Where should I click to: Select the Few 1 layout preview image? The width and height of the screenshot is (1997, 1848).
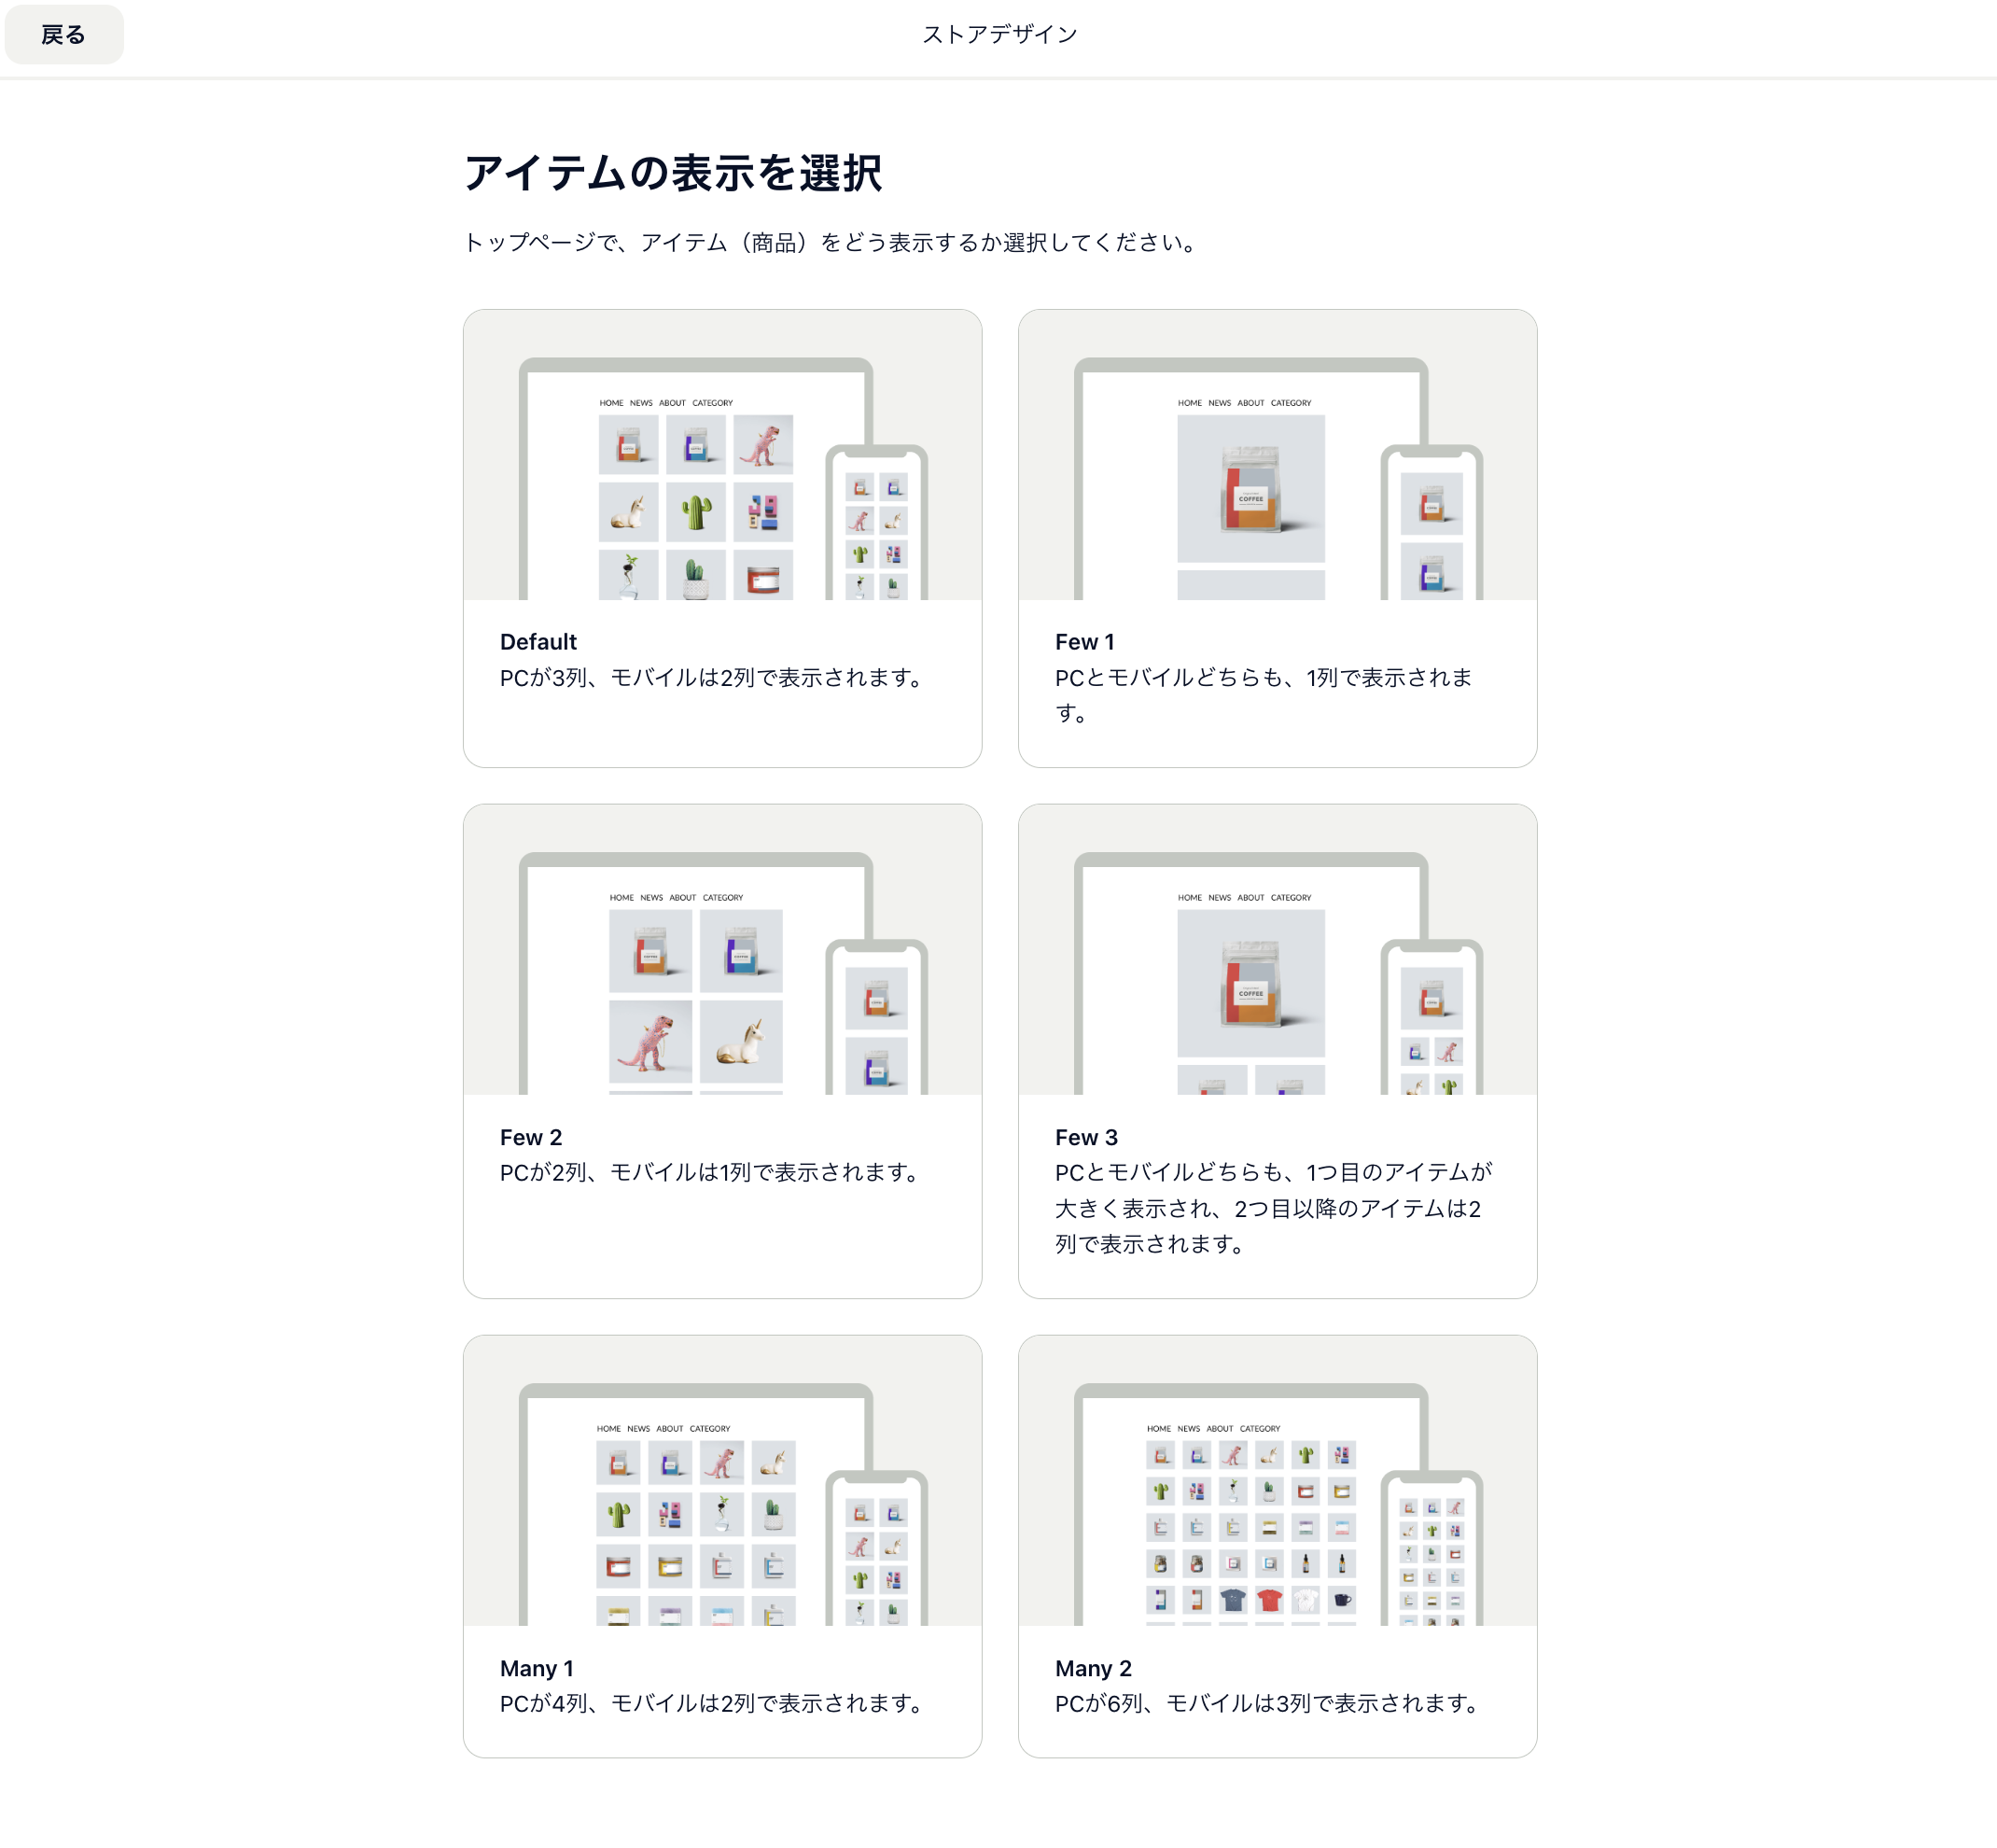point(1276,455)
